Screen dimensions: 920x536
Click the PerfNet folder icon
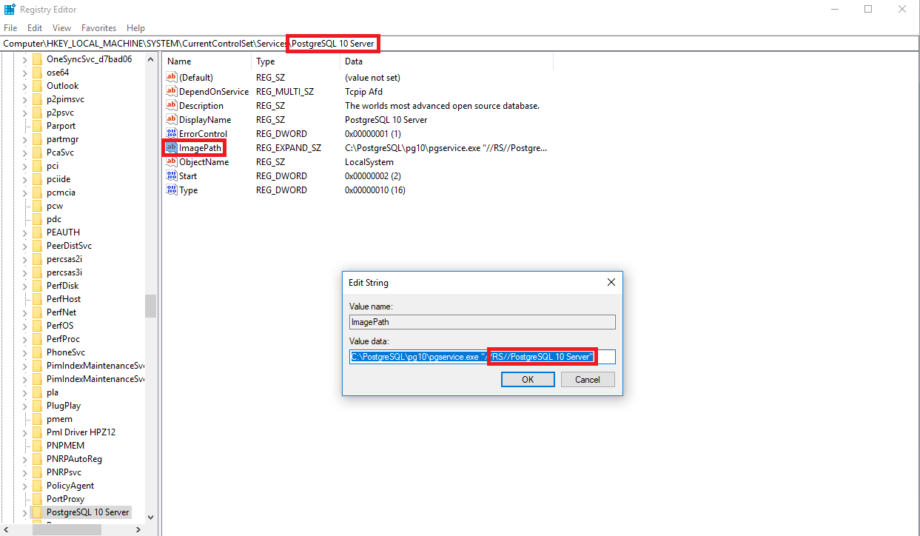[x=38, y=312]
